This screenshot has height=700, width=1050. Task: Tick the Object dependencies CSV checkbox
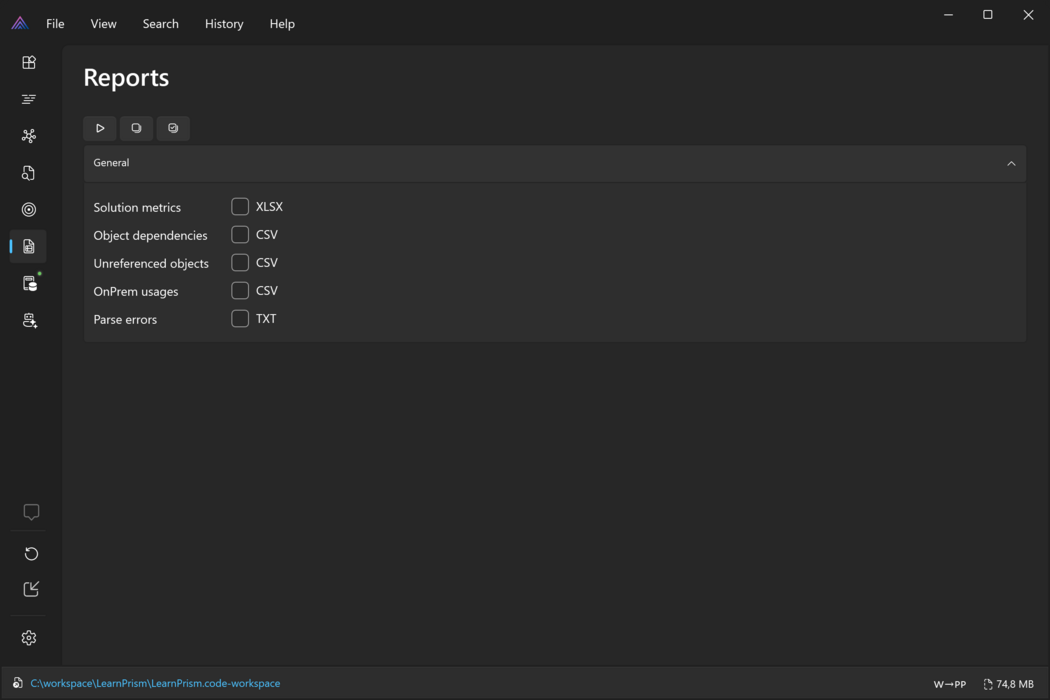[240, 234]
